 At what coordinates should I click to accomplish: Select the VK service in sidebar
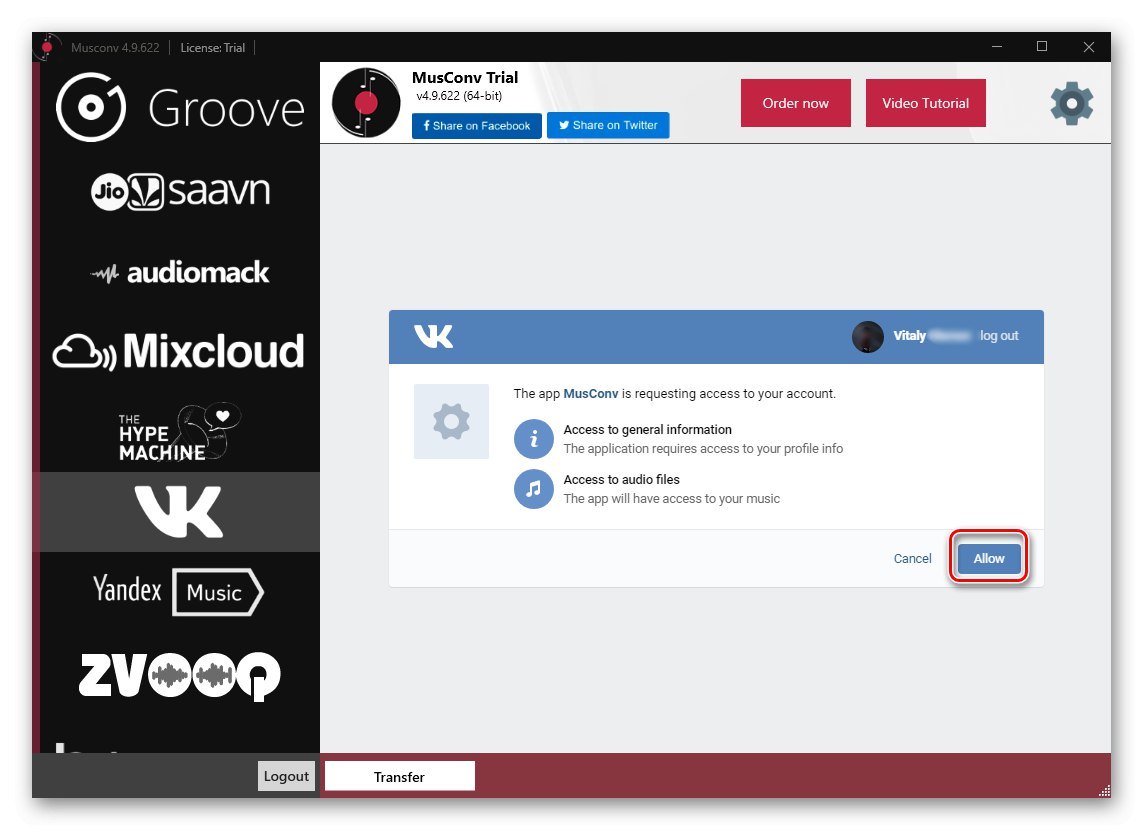click(x=179, y=512)
